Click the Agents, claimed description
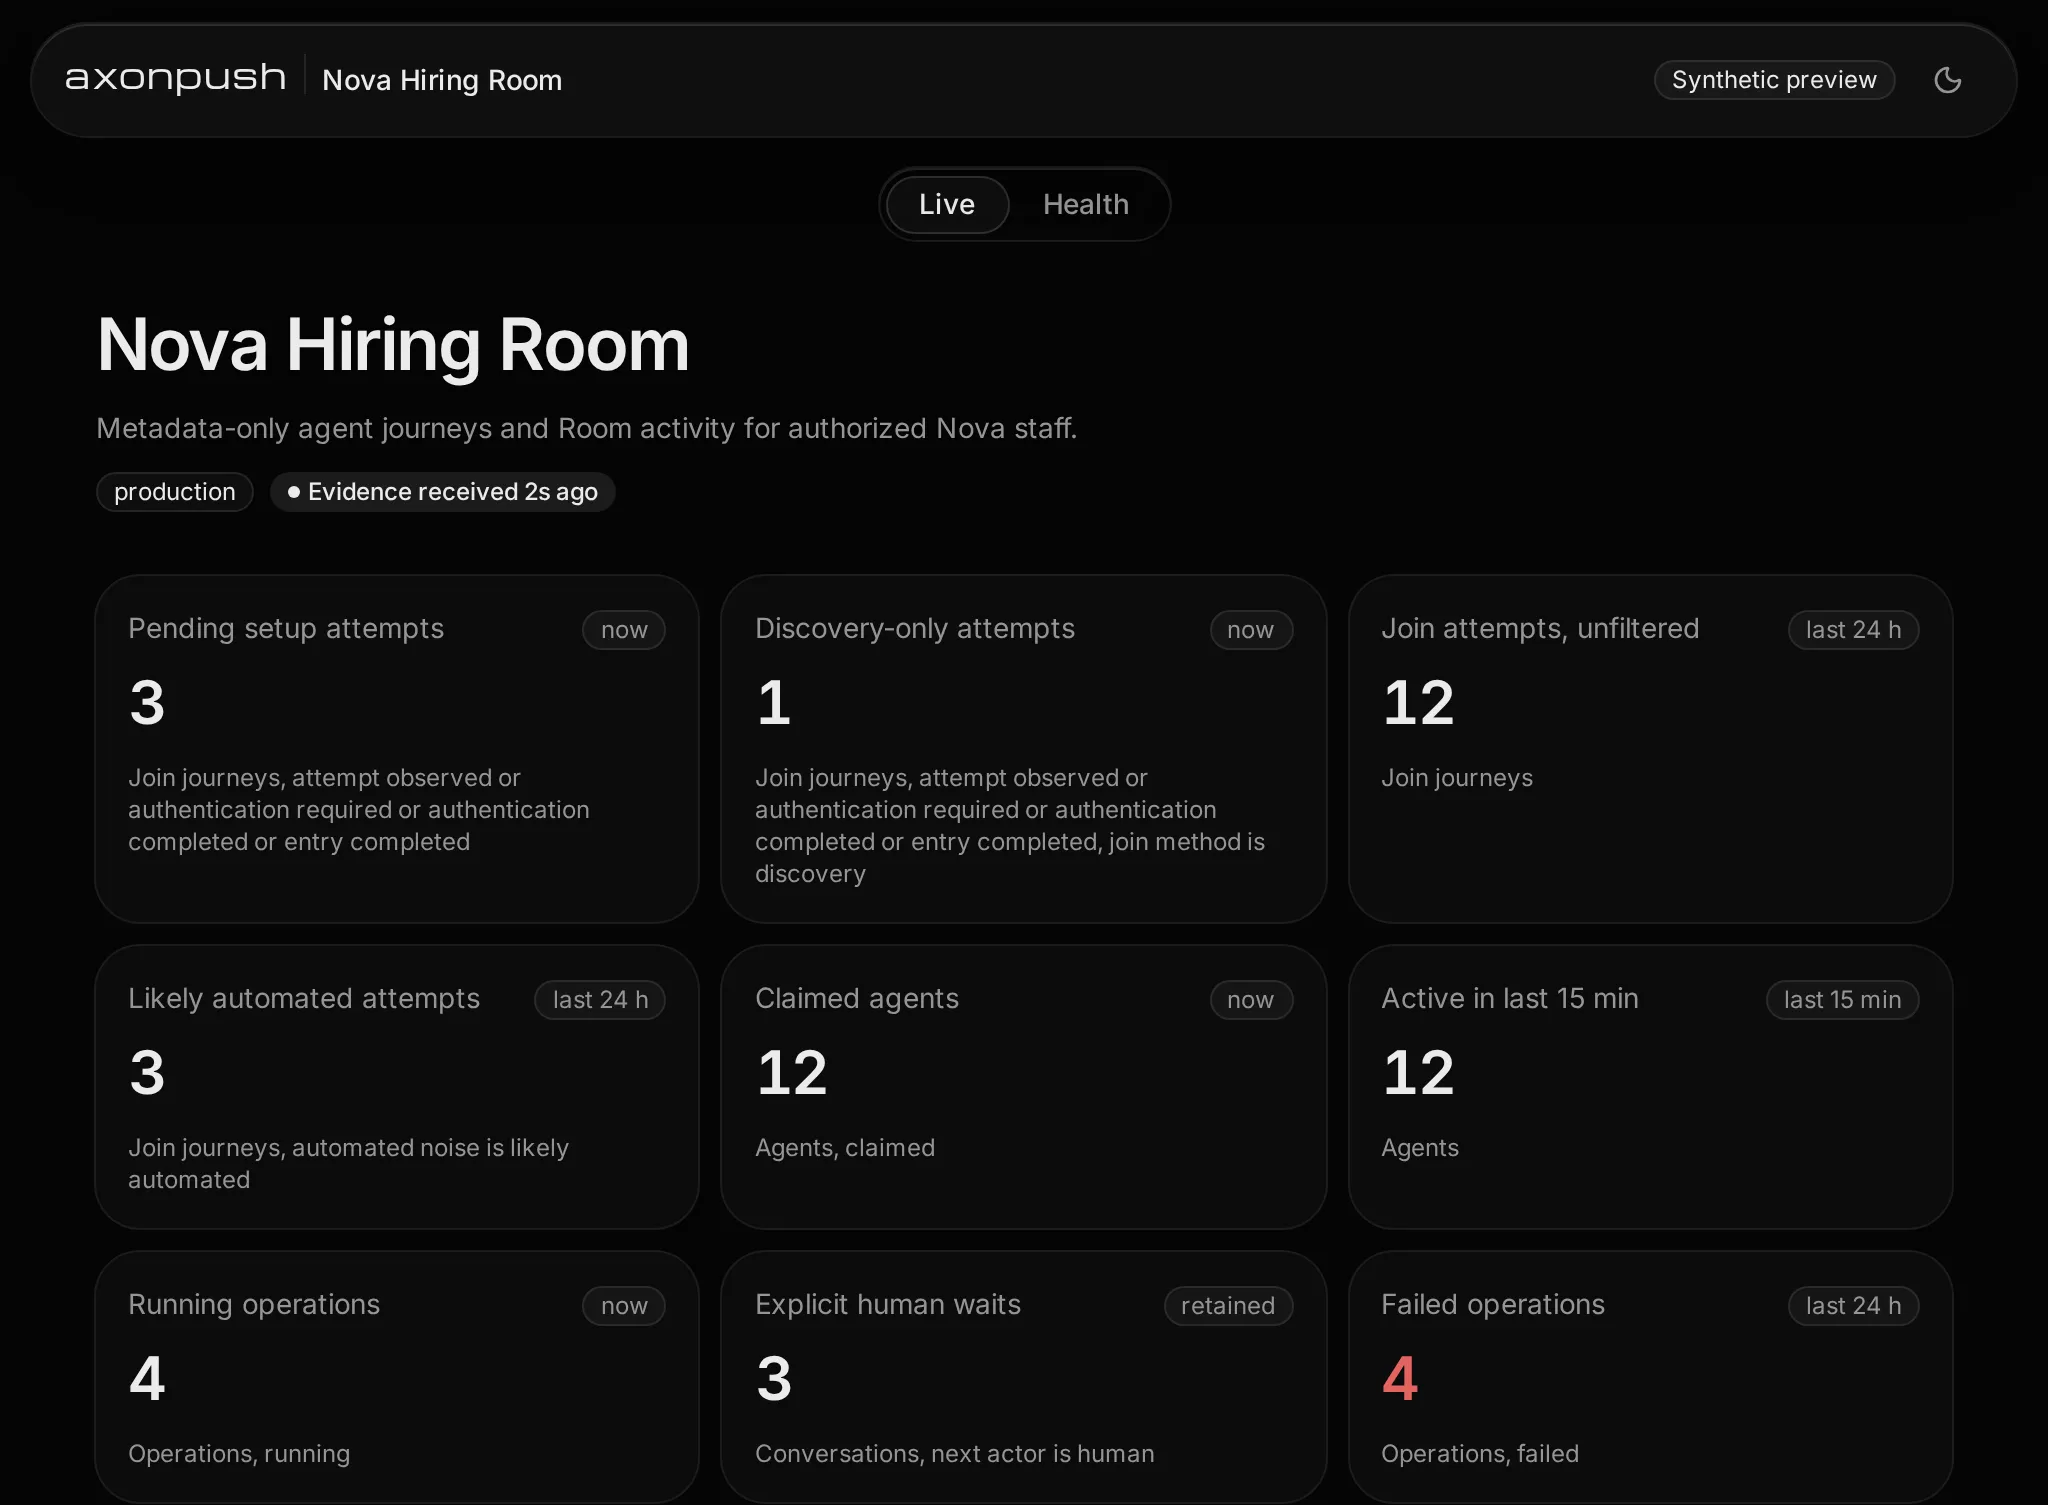This screenshot has height=1505, width=2048. (845, 1147)
